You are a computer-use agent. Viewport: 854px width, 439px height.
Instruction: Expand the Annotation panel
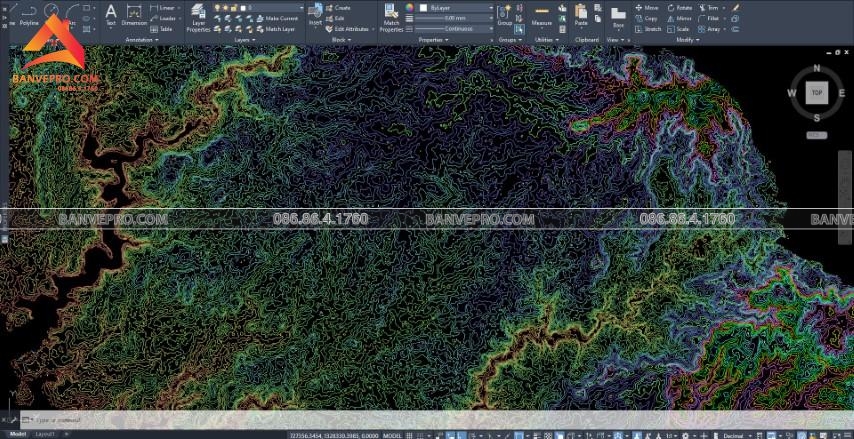(142, 40)
